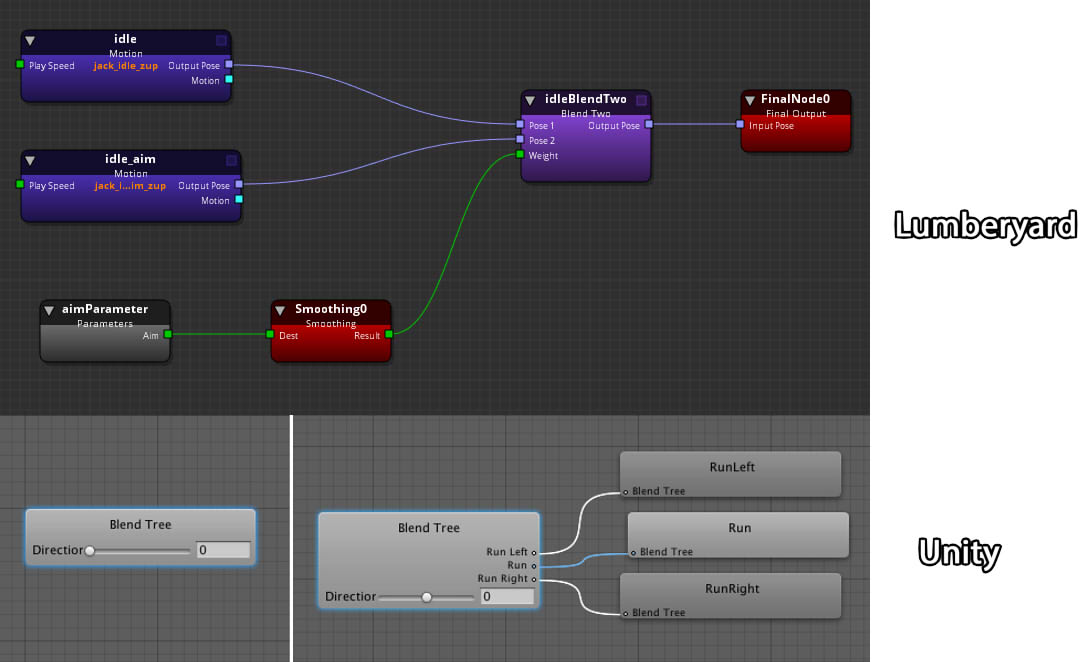Viewport: 1081px width, 662px height.
Task: Click the Play Speed input port on idle_aim node
Action: (x=20, y=184)
